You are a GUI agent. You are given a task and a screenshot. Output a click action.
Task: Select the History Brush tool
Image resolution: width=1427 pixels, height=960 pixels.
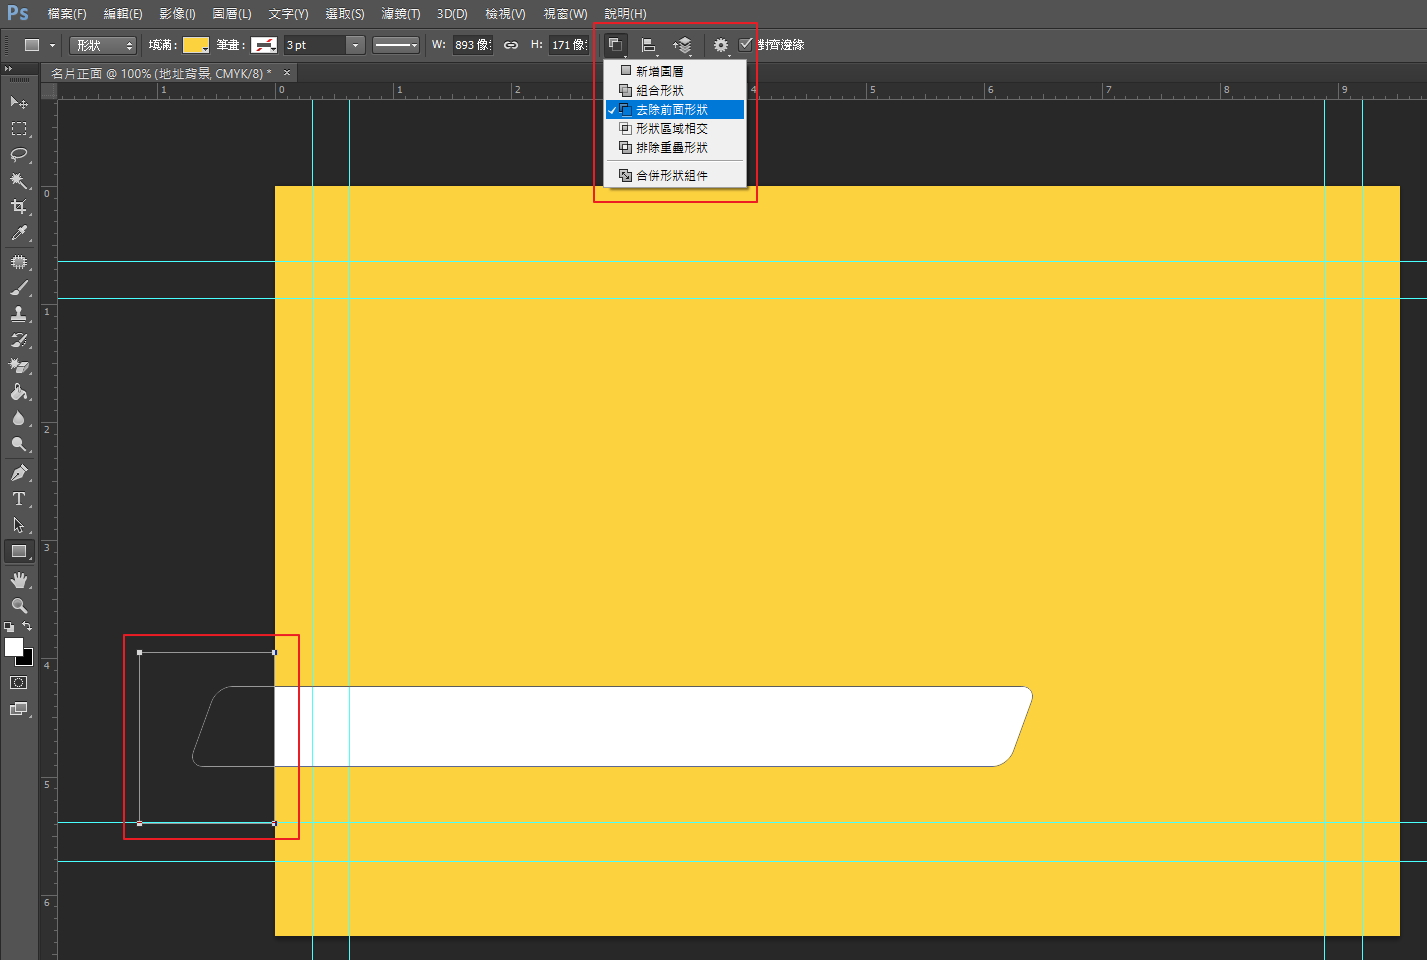[x=19, y=340]
